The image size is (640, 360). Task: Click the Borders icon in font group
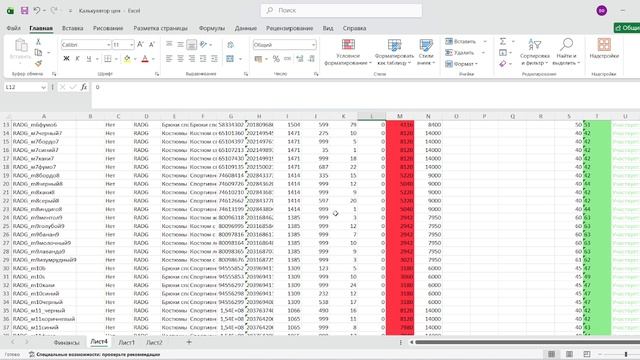click(x=108, y=59)
